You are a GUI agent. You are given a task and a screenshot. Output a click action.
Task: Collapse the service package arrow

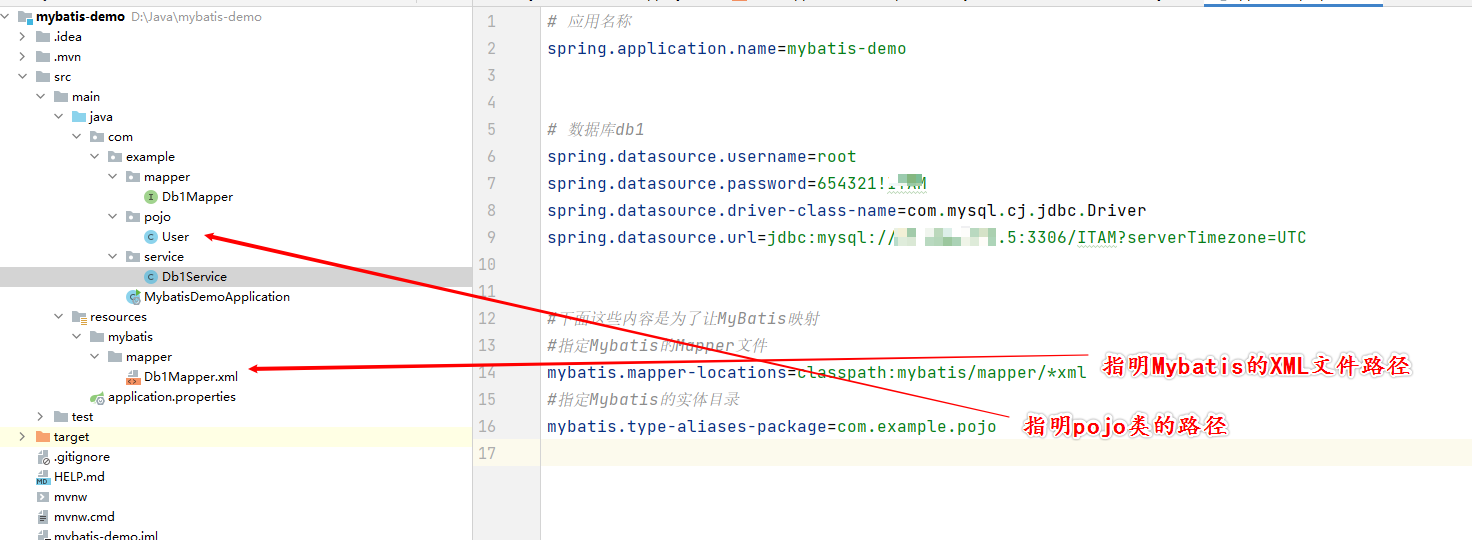pos(113,257)
